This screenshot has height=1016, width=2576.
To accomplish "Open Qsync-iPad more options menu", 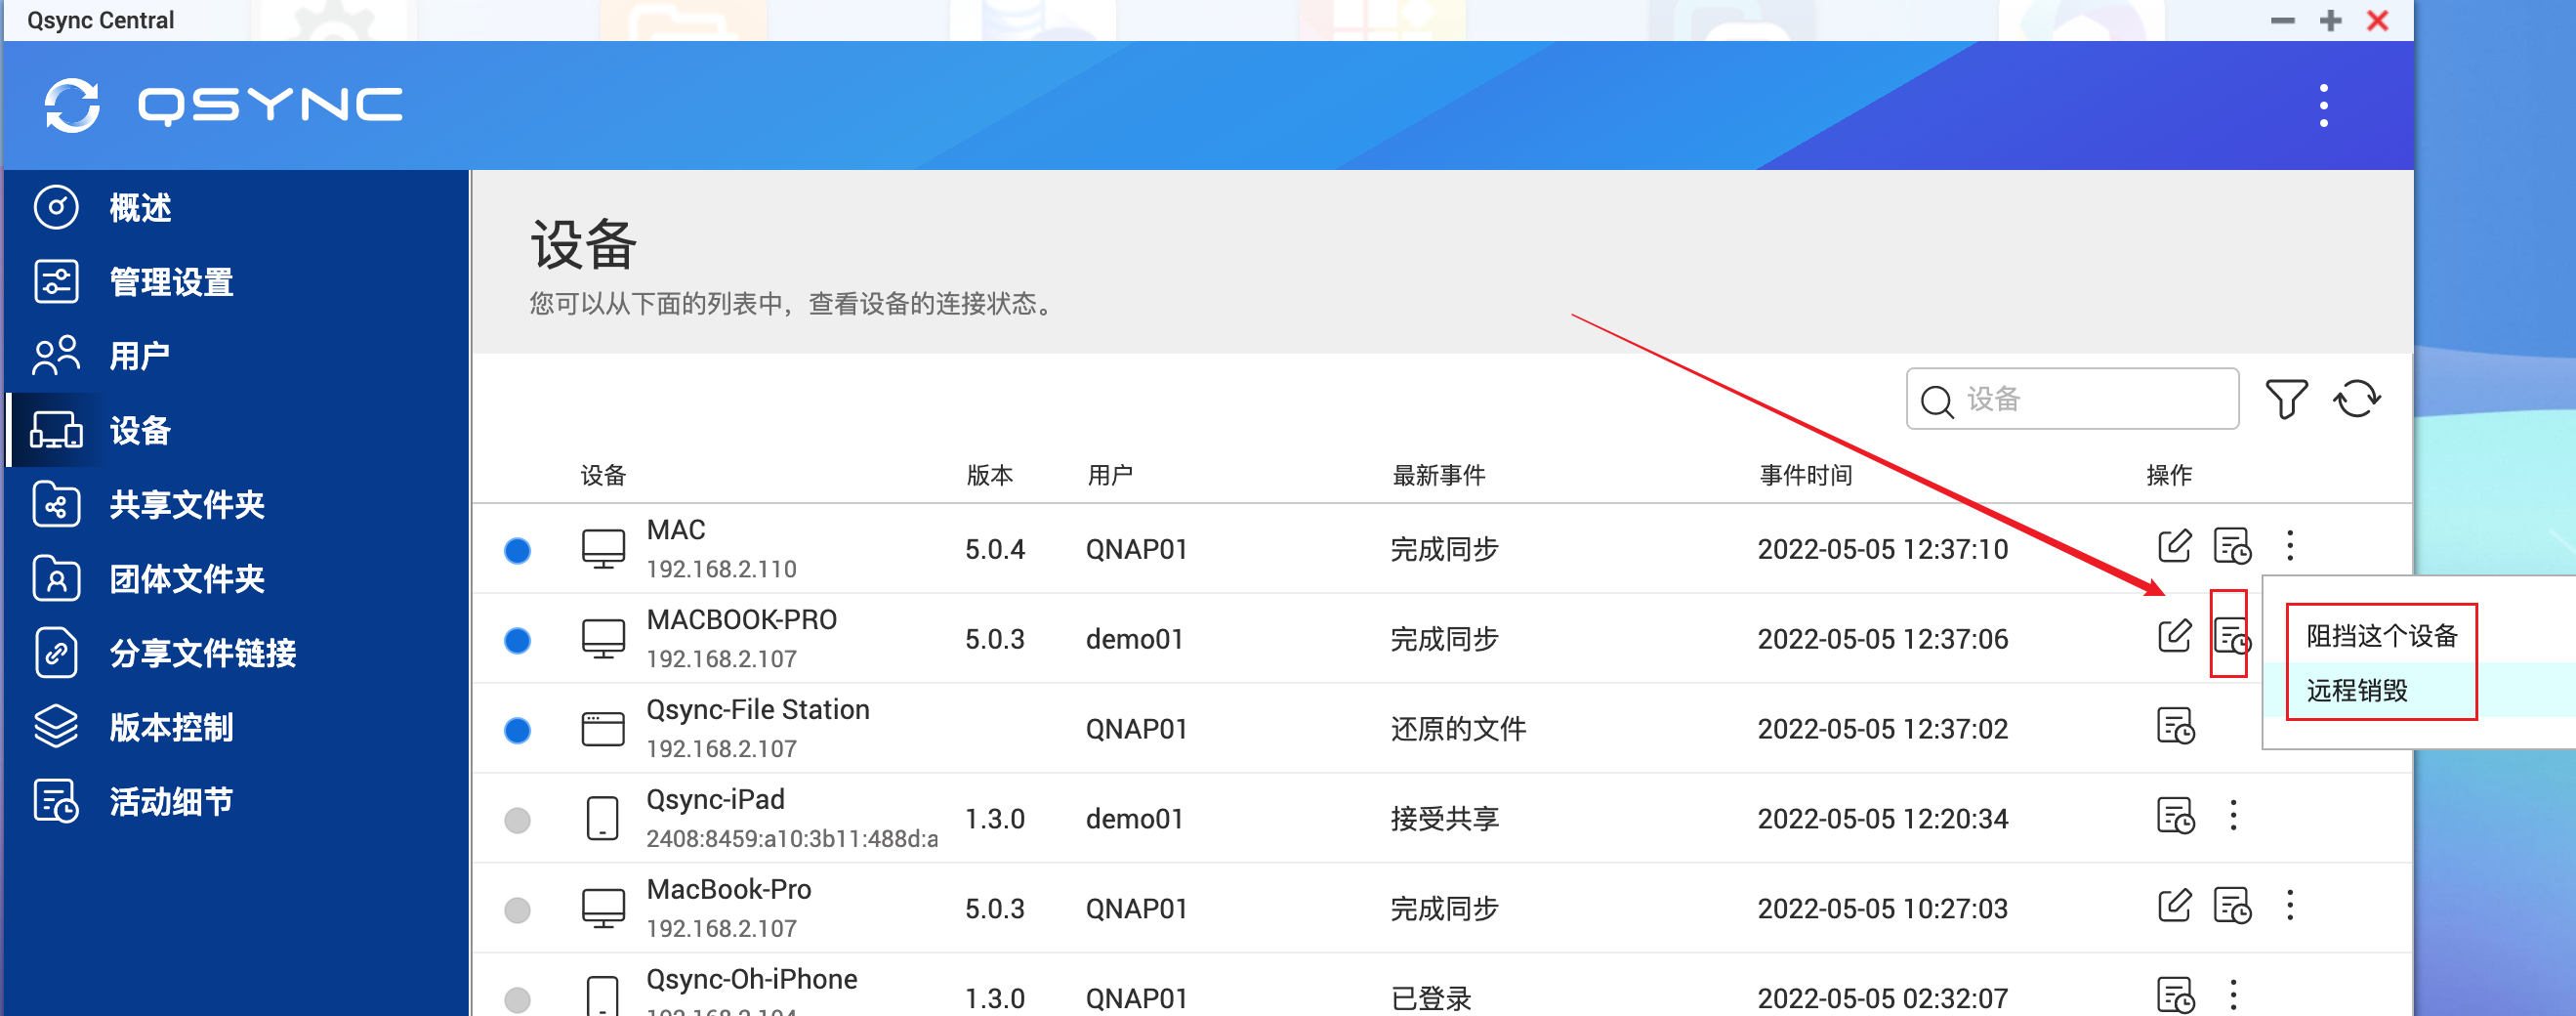I will click(2233, 817).
